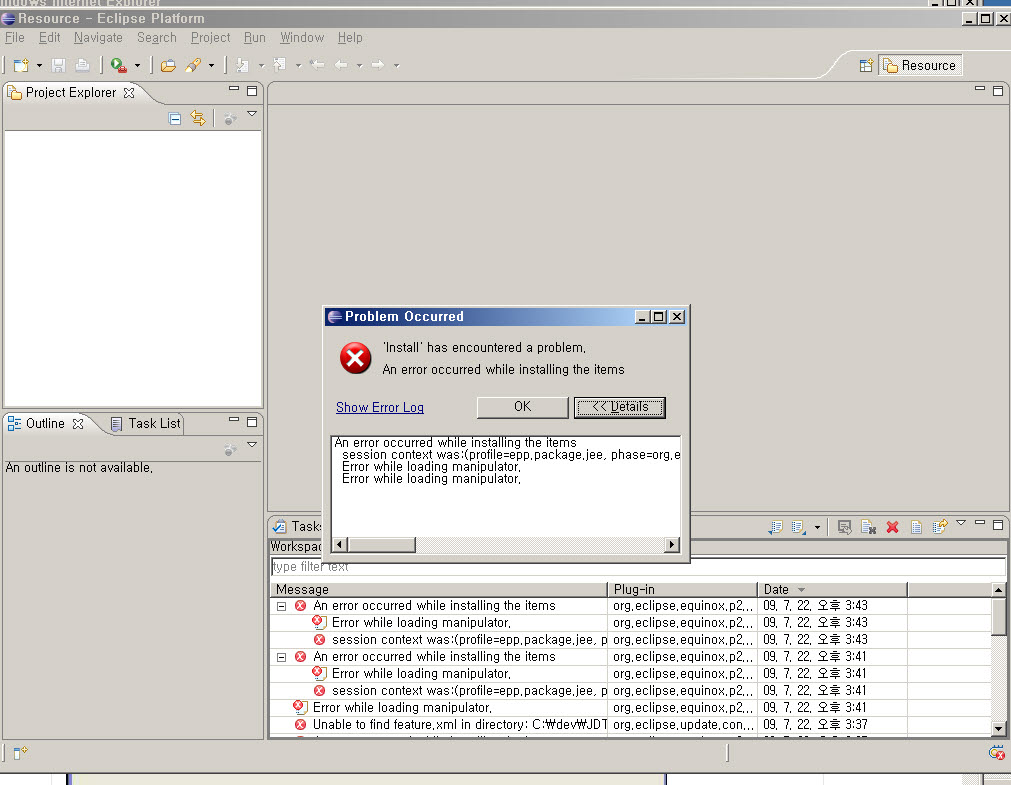Screen dimensions: 1011x785
Task: Click the Print toolbar icon
Action: point(82,65)
